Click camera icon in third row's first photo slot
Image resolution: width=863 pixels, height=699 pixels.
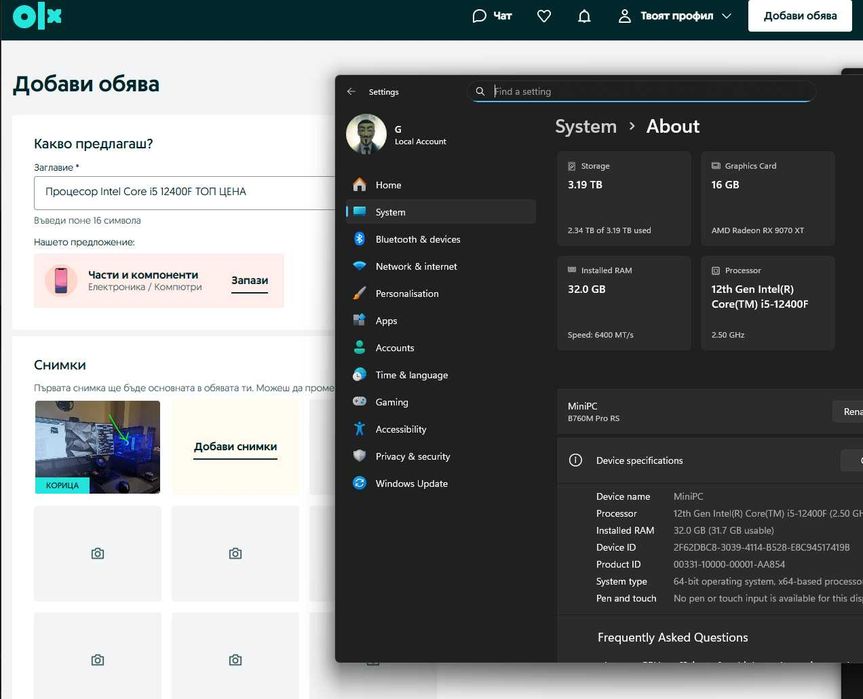pos(97,659)
